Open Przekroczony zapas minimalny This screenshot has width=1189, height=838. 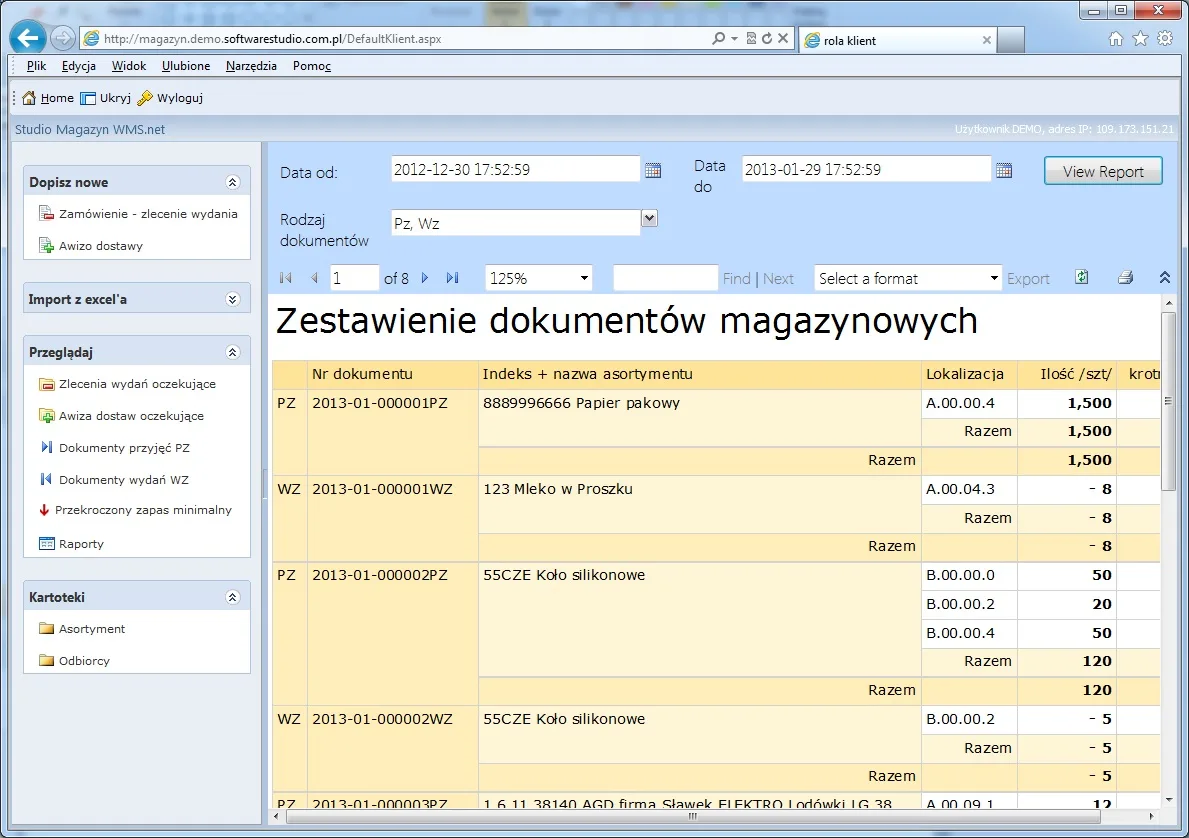tap(136, 510)
